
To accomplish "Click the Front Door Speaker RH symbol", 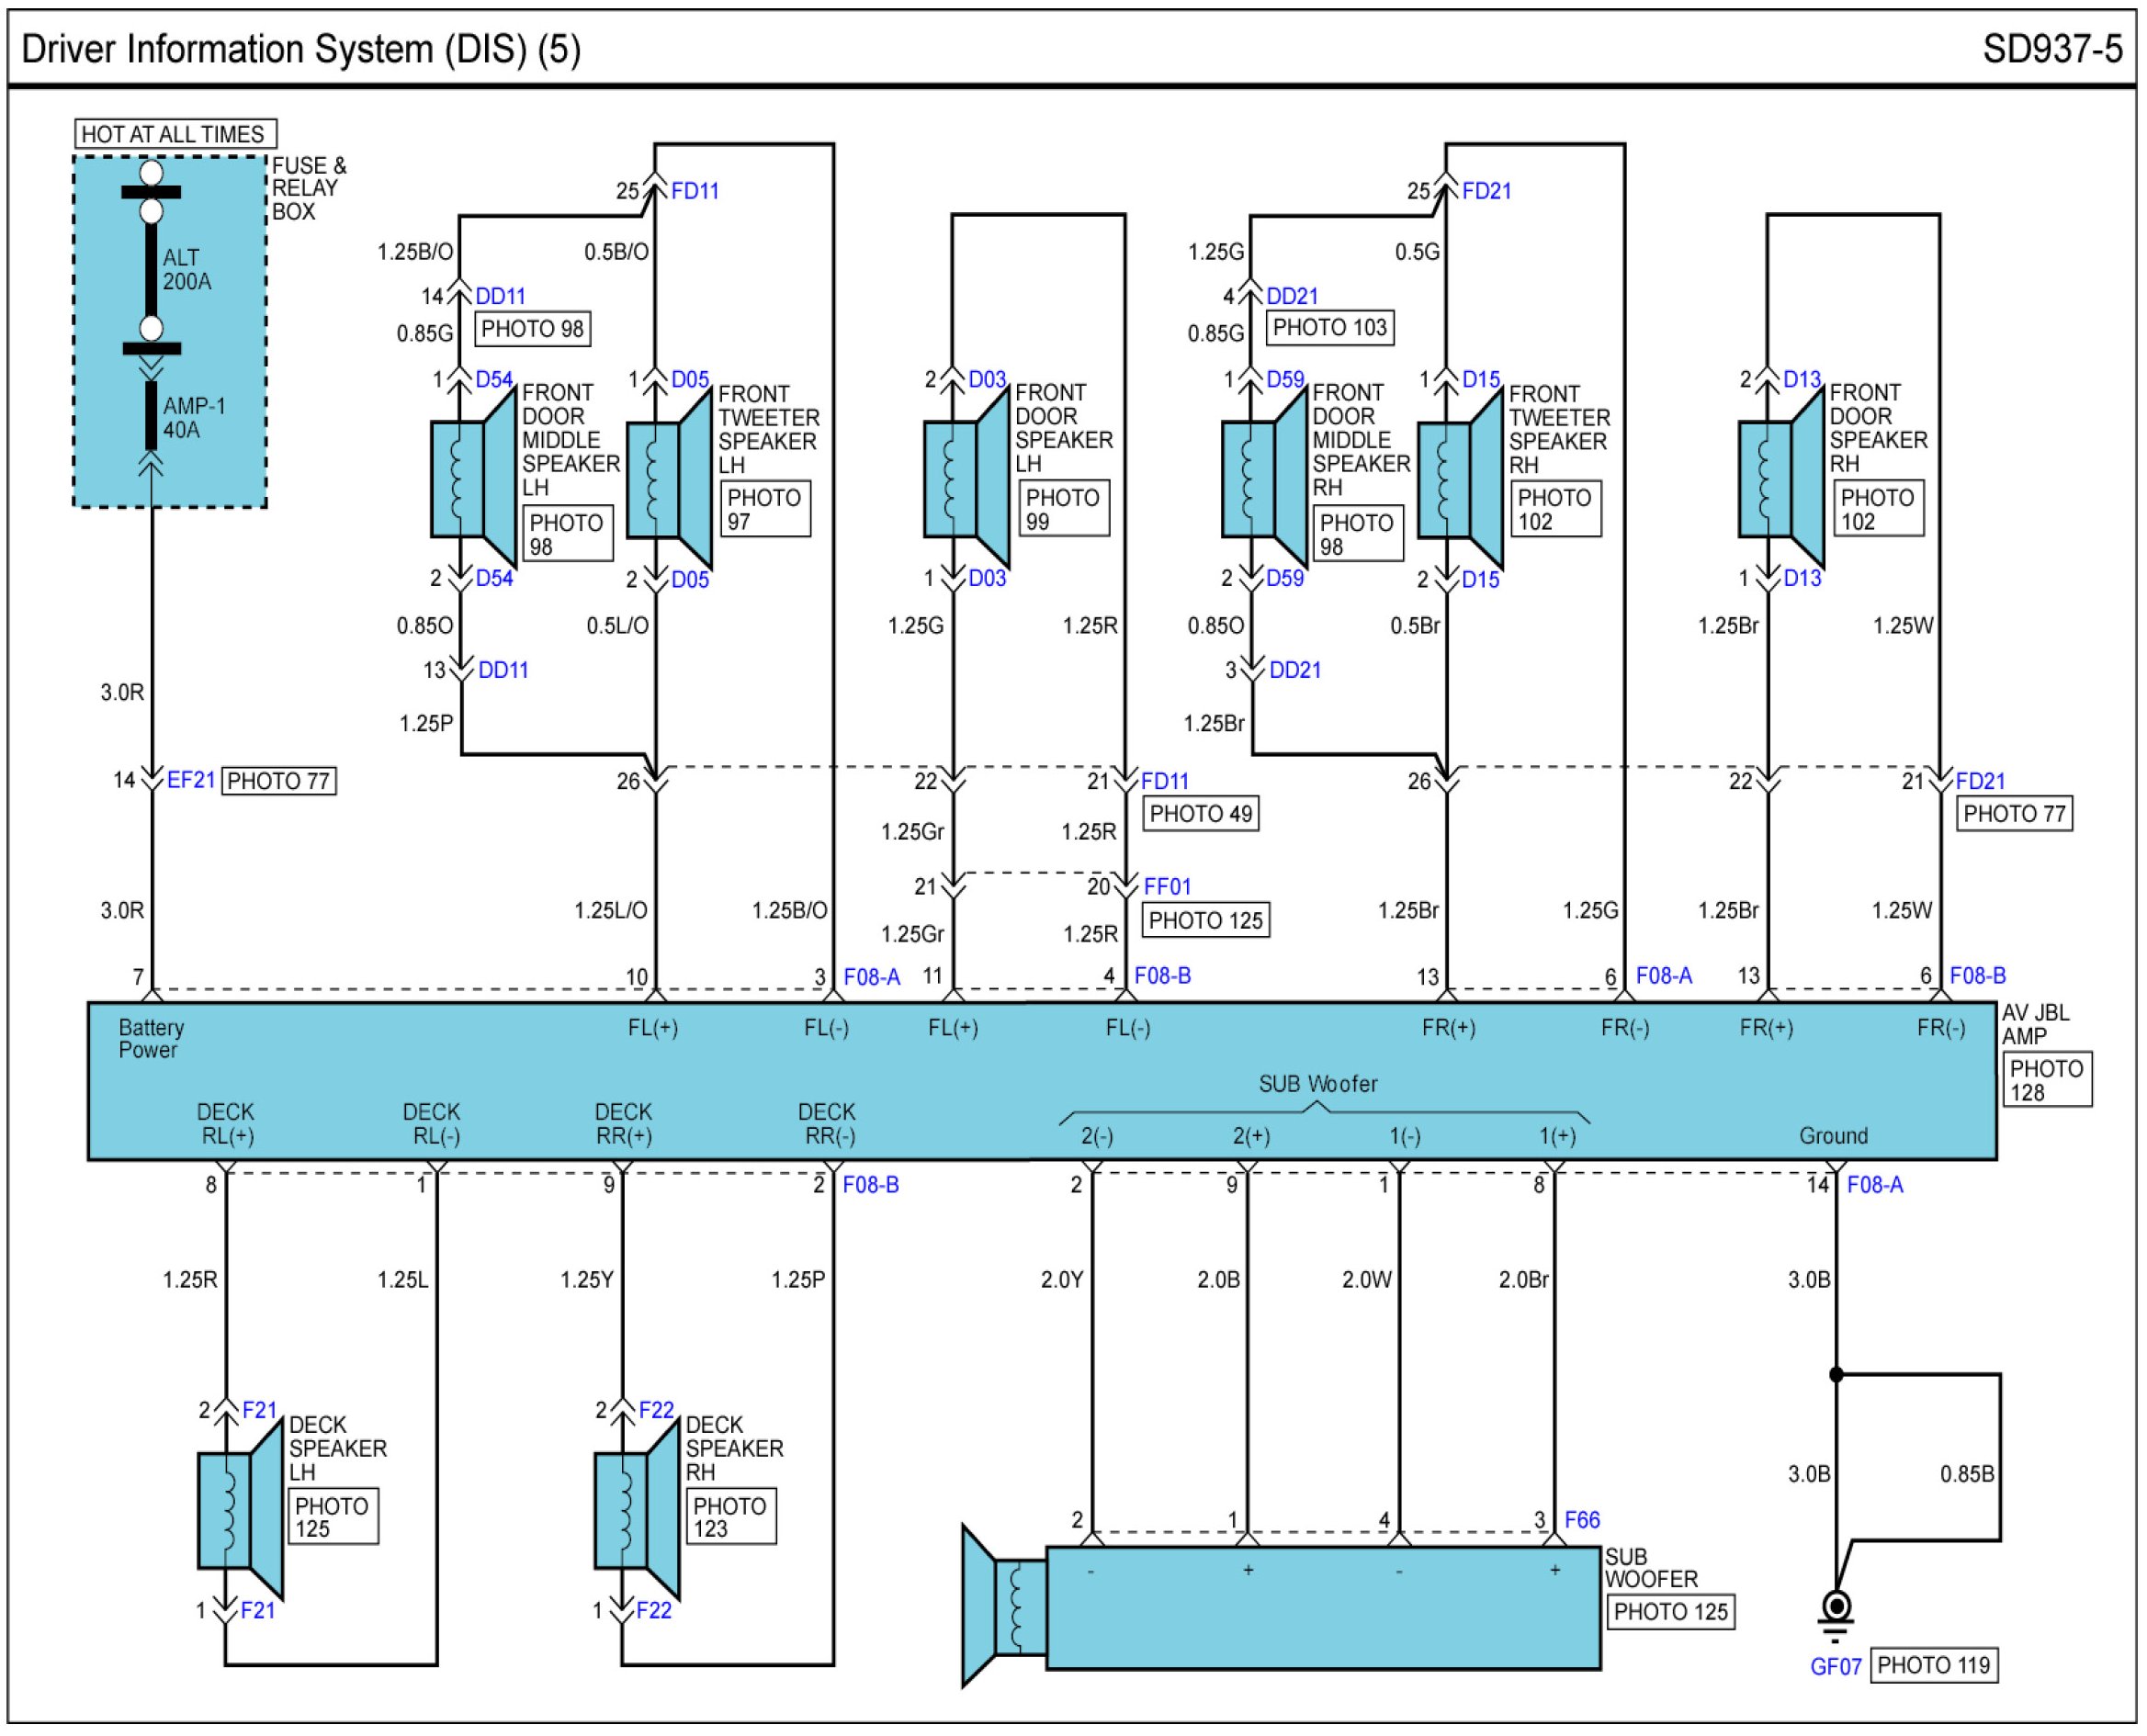I will (x=1780, y=479).
